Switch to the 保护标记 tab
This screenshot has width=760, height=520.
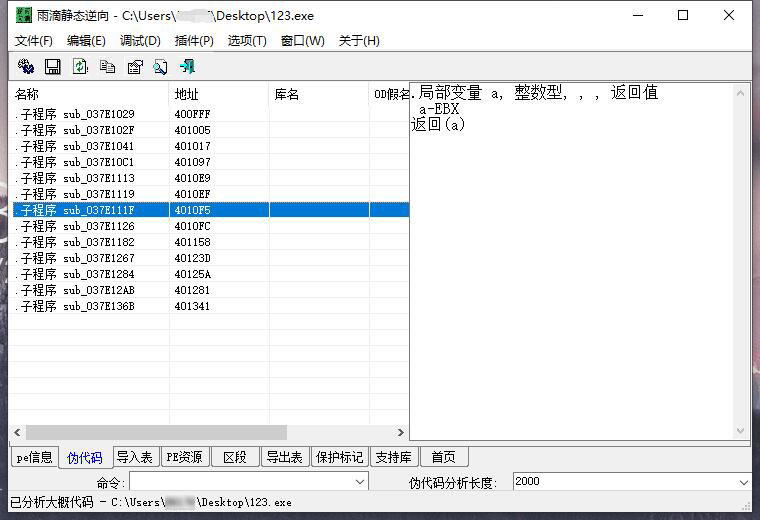pyautogui.click(x=339, y=457)
